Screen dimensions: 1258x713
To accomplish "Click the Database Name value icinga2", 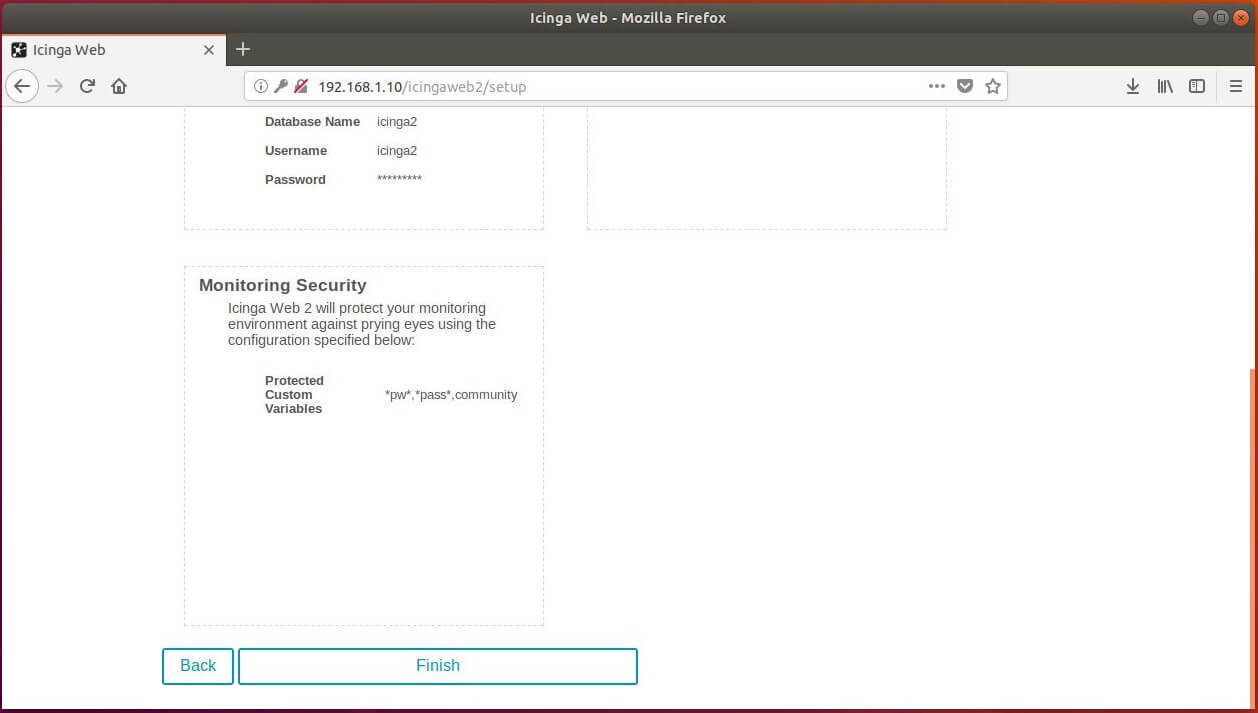I will tap(397, 122).
